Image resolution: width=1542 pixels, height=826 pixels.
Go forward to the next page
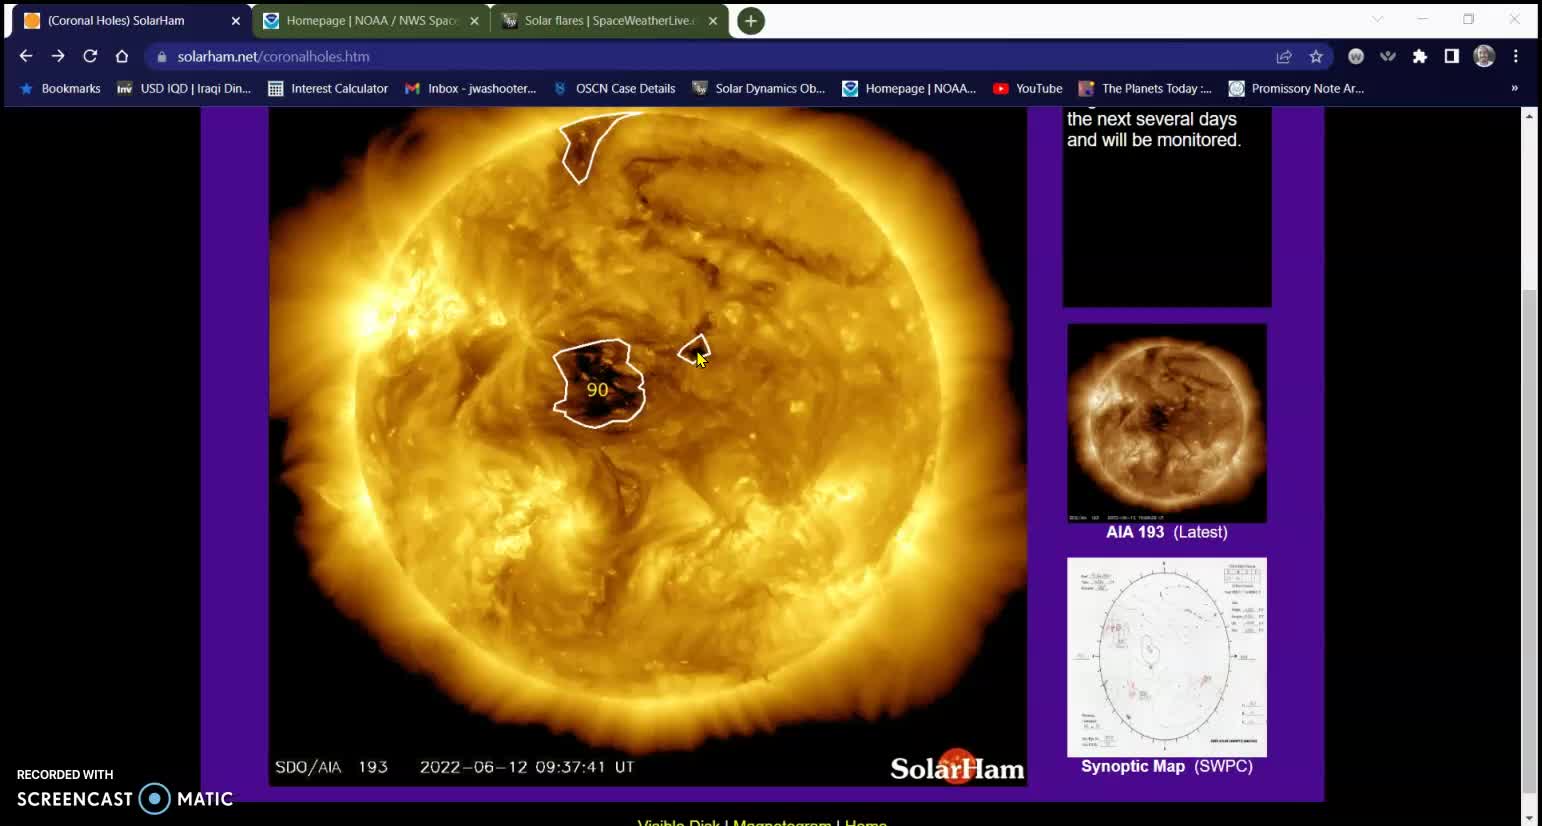(58, 56)
